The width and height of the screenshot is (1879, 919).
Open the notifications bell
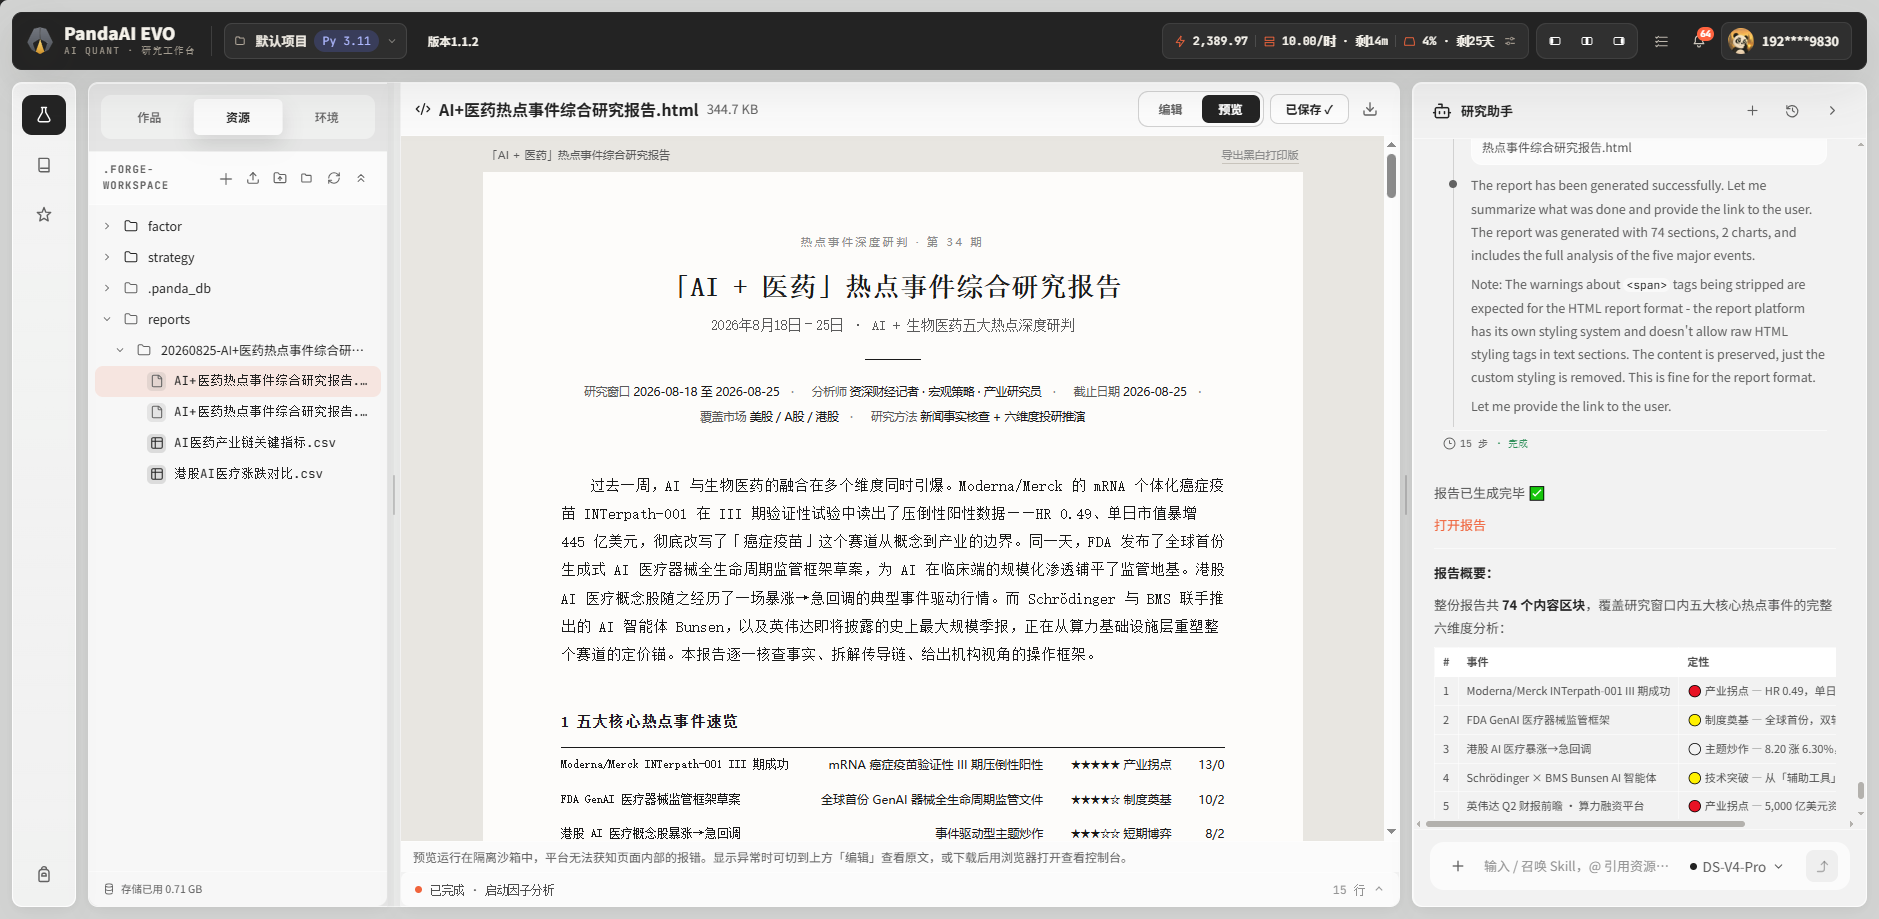1699,41
